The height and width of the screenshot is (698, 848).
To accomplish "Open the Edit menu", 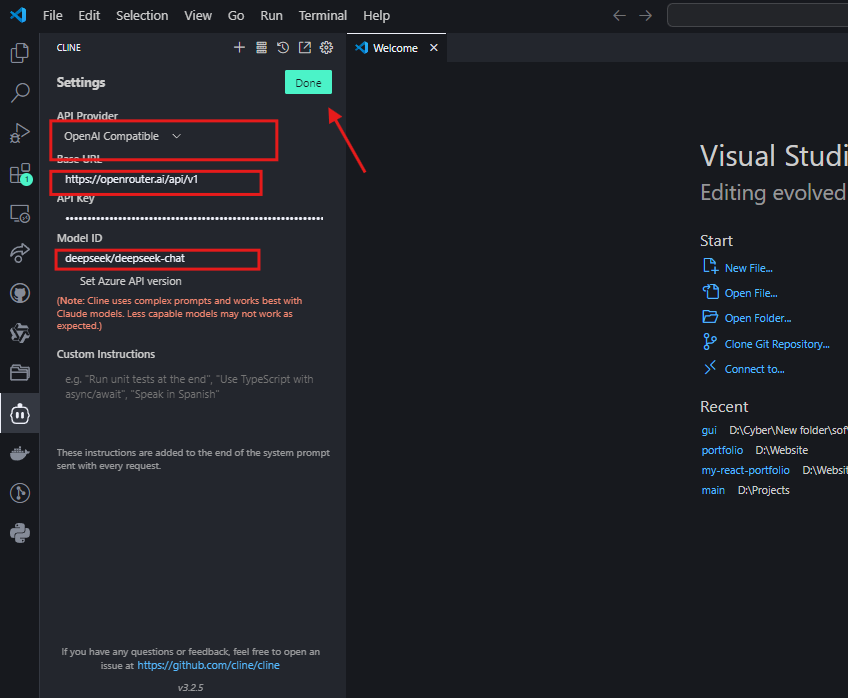I will tap(89, 16).
